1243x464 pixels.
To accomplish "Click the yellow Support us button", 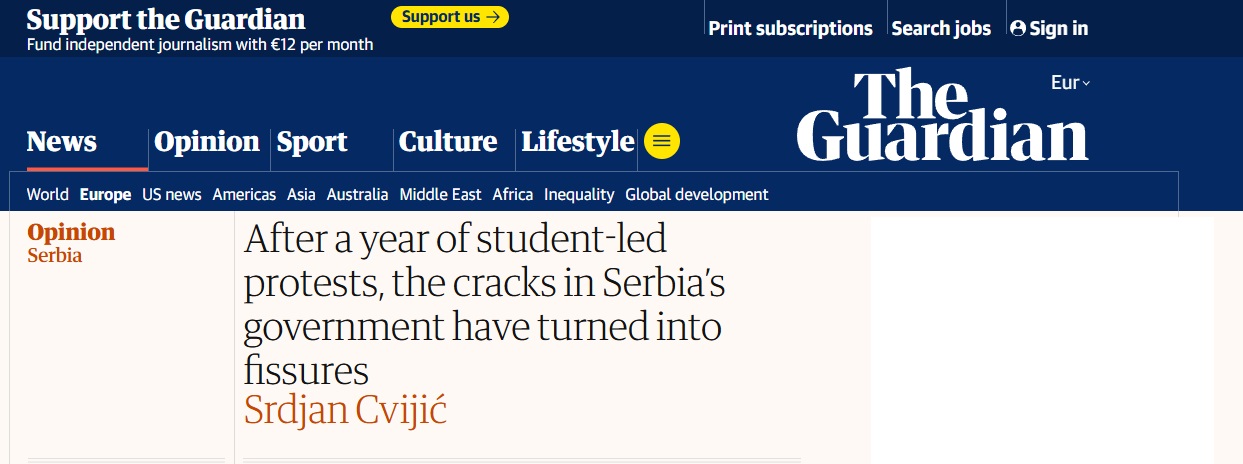I will click(450, 17).
